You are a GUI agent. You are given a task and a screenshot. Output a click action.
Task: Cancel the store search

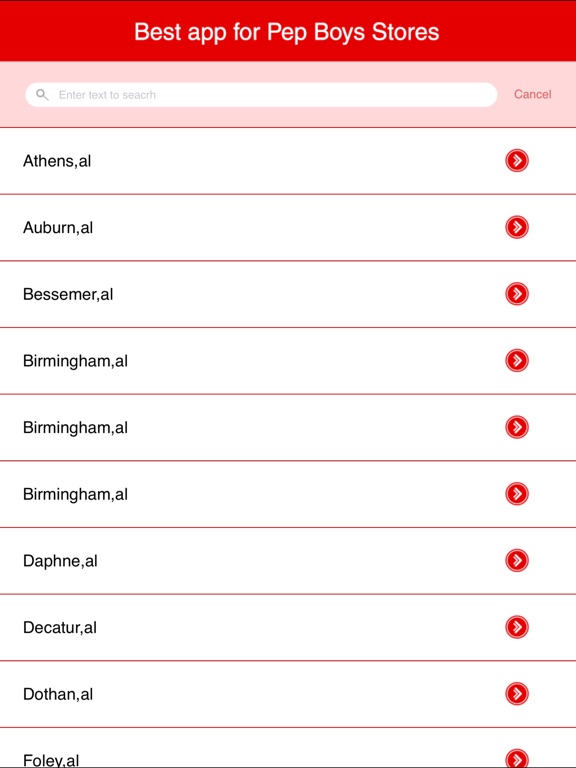[532, 94]
